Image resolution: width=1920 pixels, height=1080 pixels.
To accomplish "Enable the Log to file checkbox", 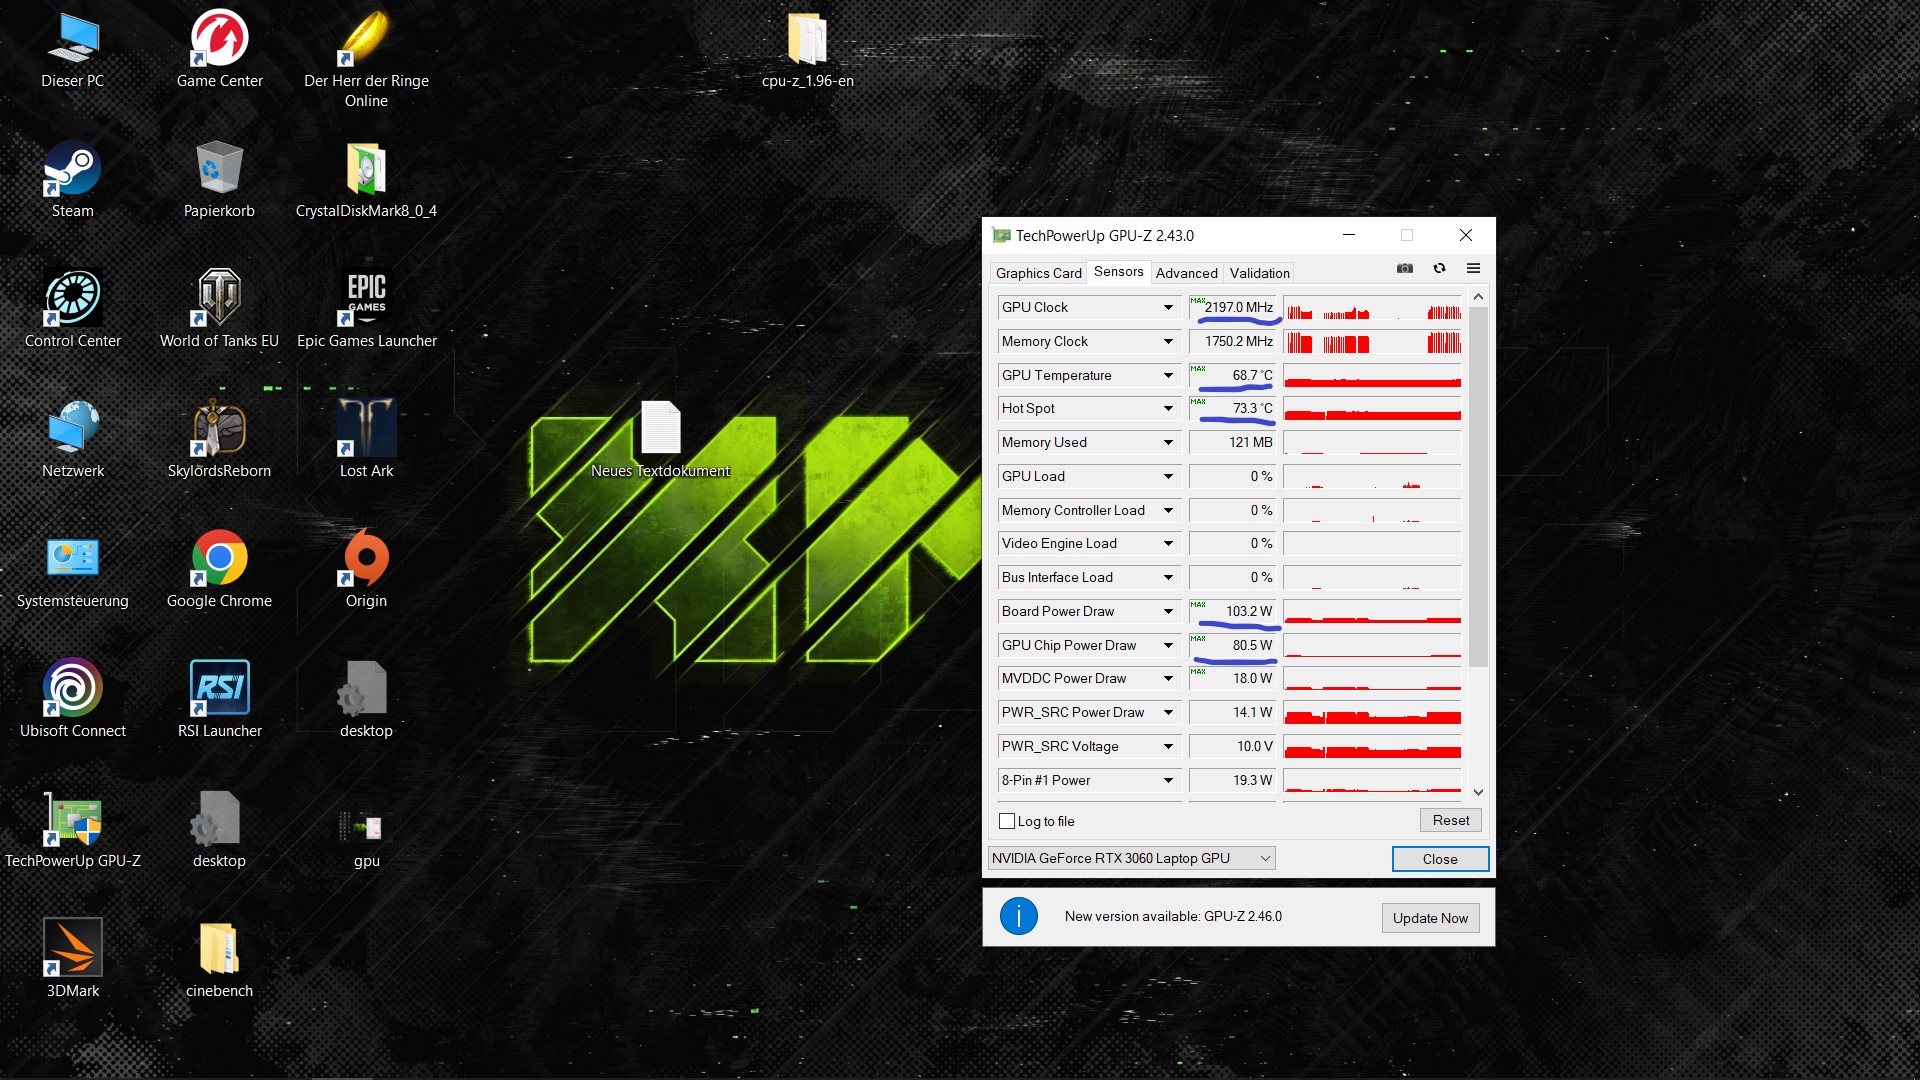I will coord(1007,821).
